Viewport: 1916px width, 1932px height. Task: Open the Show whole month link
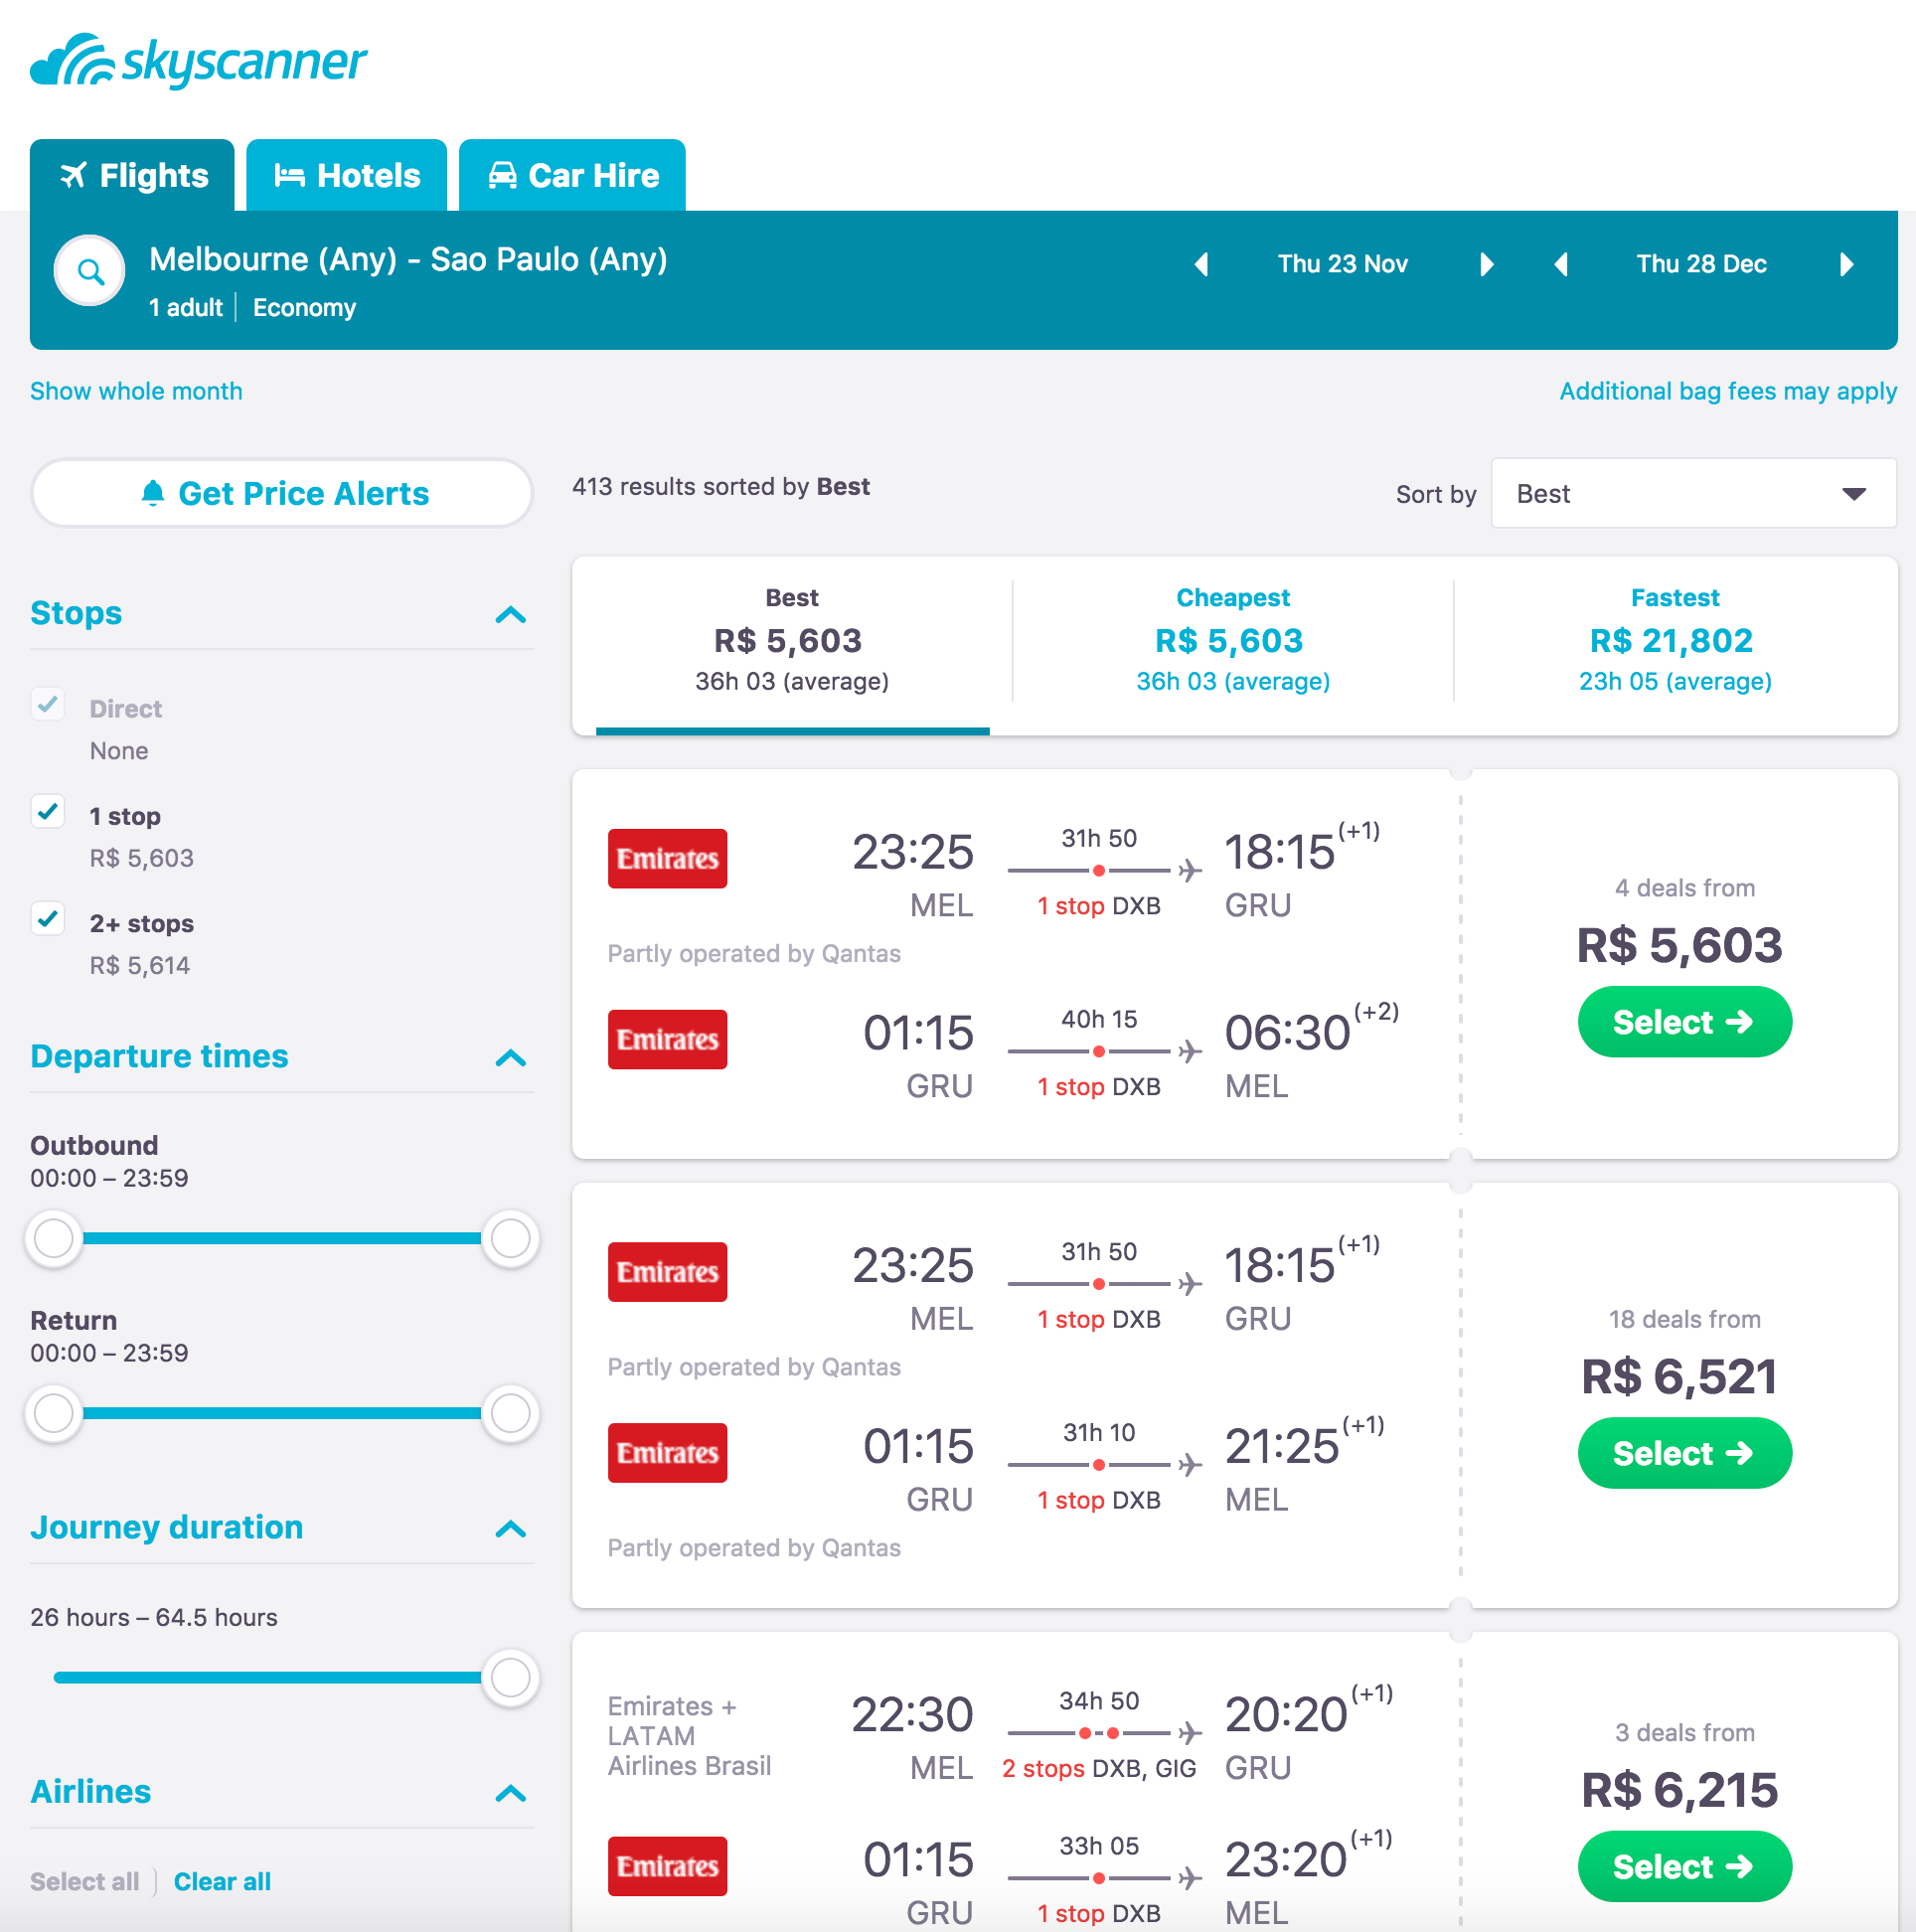click(136, 391)
